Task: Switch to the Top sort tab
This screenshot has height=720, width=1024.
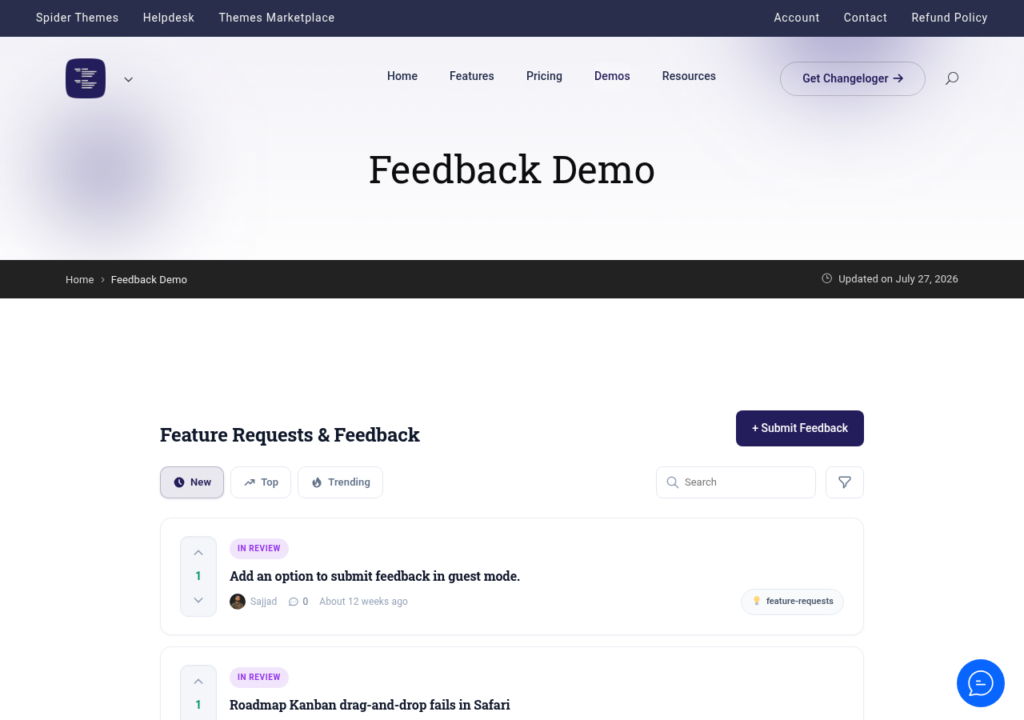Action: pos(261,482)
